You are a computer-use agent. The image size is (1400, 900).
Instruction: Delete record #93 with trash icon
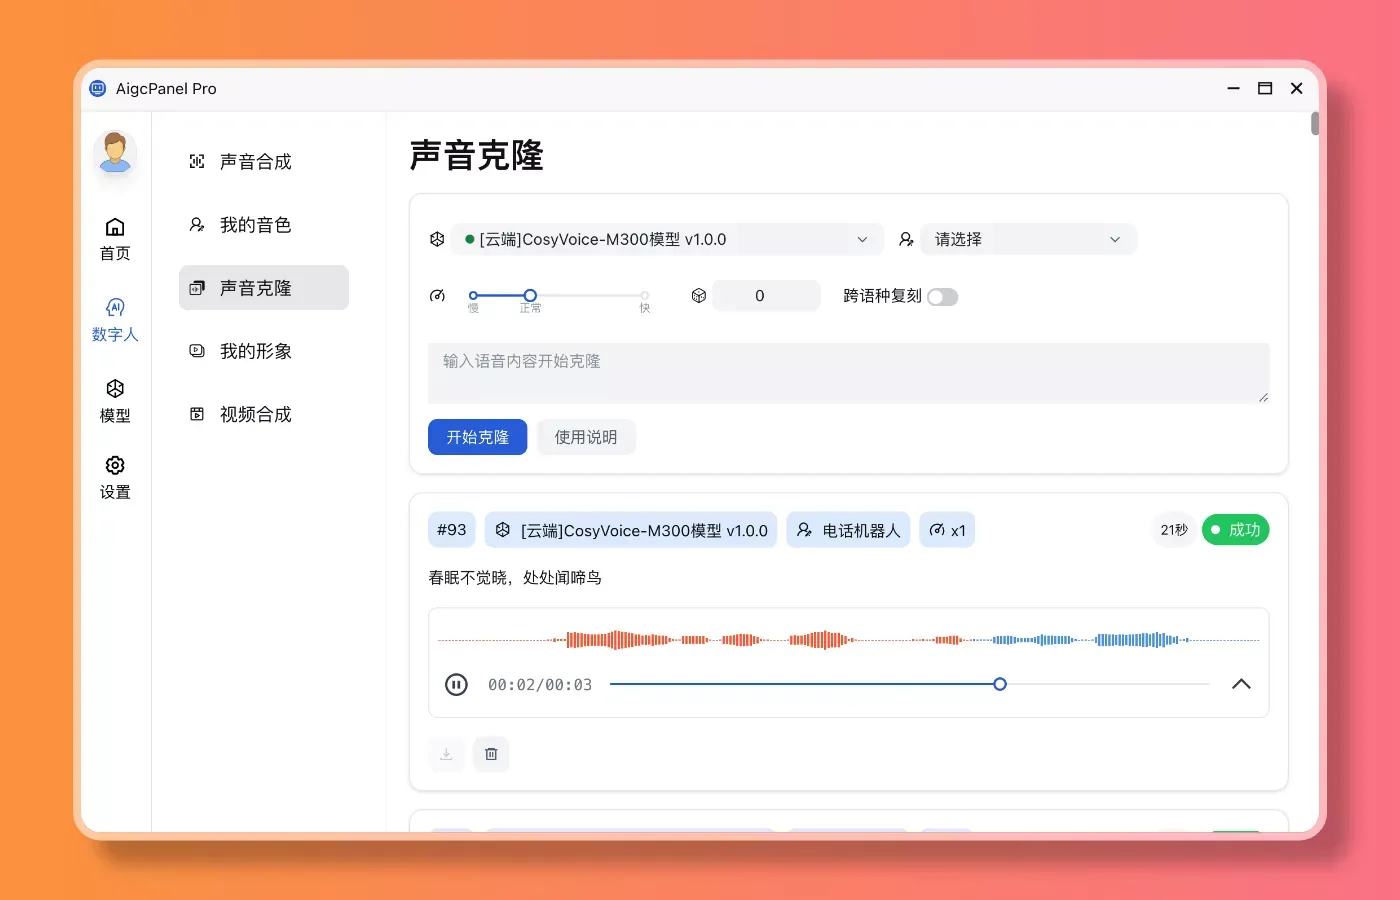point(491,754)
